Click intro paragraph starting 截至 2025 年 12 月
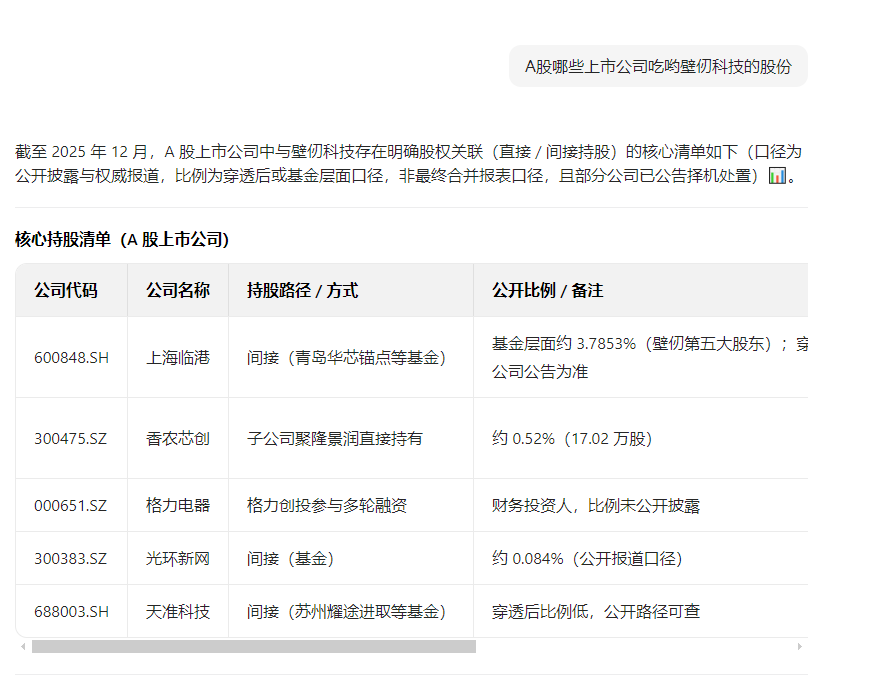 pyautogui.click(x=410, y=164)
